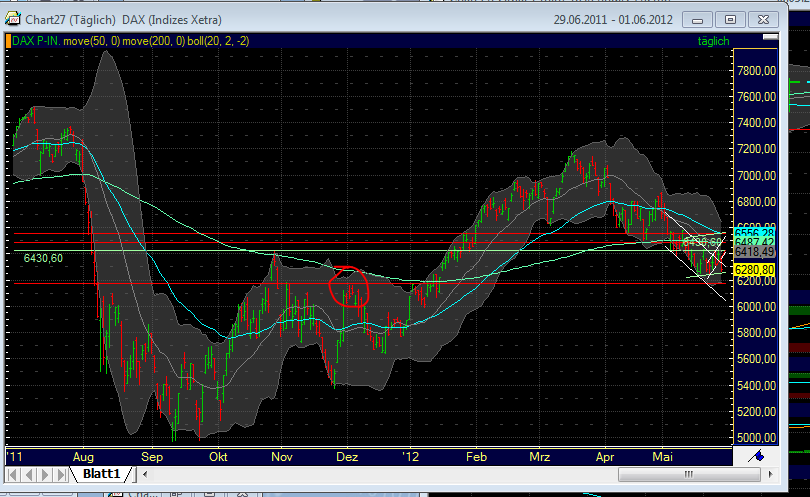Click the täglich interval label
The height and width of the screenshot is (497, 810).
click(x=713, y=41)
